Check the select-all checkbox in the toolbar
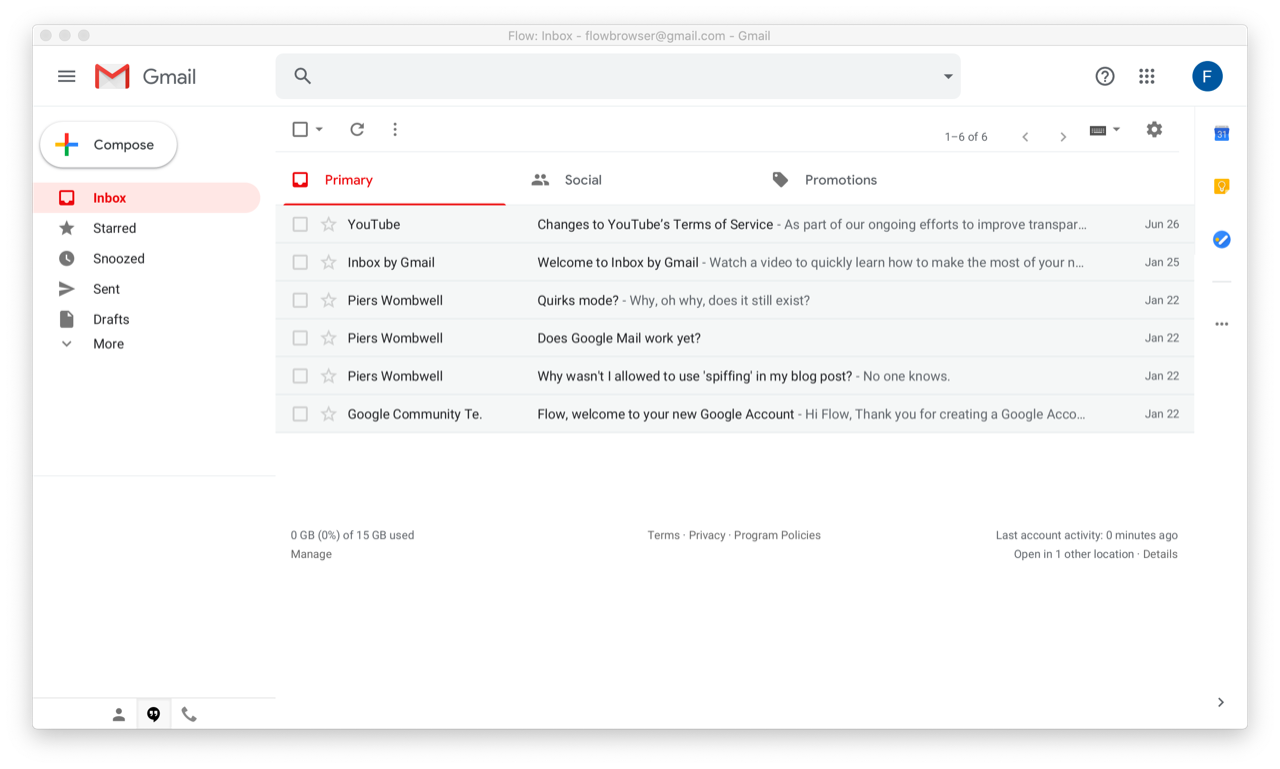The image size is (1280, 769). (x=299, y=129)
